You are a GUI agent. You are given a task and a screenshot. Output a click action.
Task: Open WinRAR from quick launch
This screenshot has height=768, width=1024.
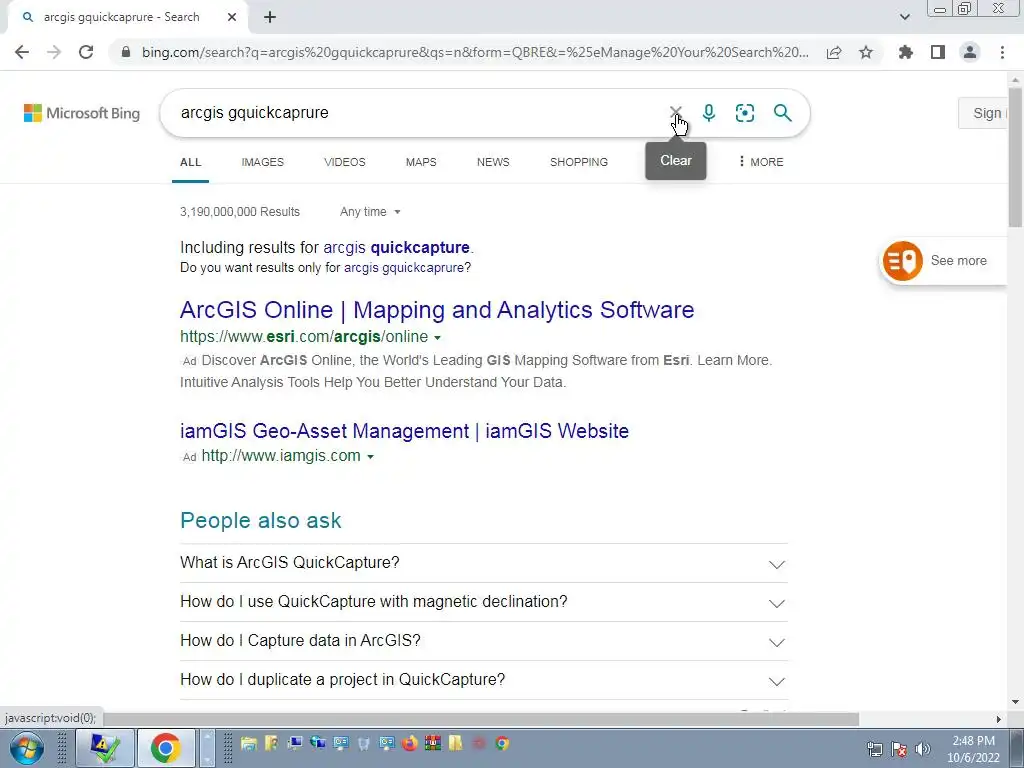click(432, 743)
